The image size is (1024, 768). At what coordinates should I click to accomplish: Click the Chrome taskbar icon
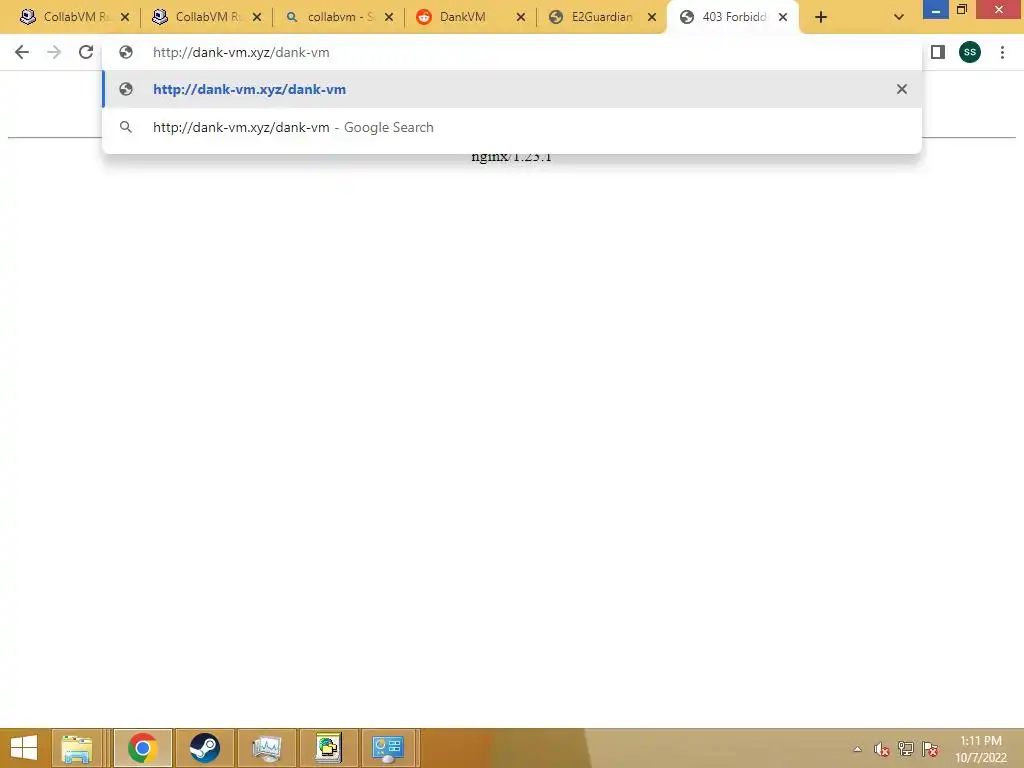tap(142, 748)
